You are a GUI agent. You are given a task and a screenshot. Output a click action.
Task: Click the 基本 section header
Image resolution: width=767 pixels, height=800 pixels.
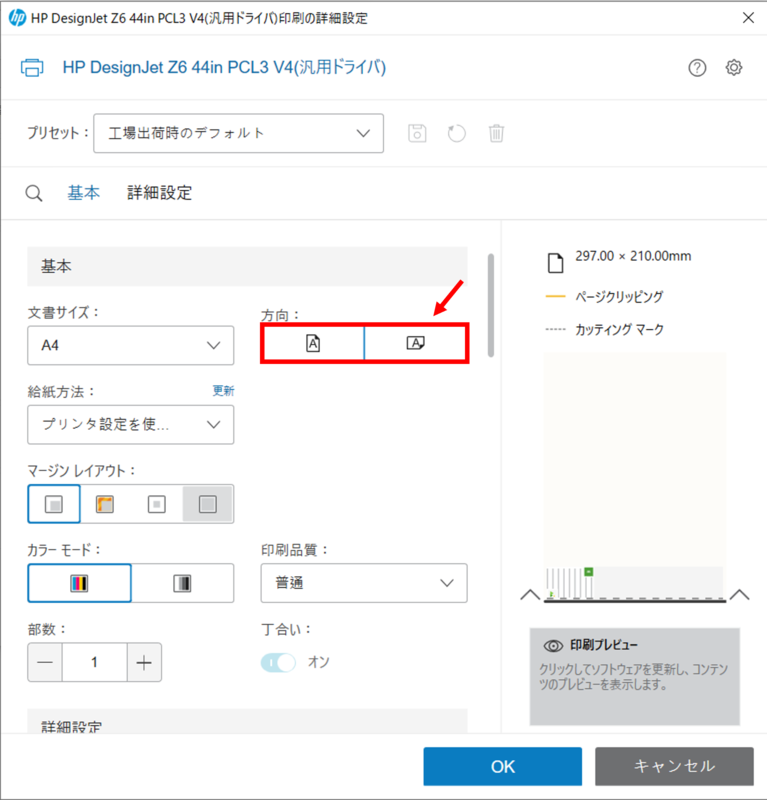click(x=248, y=266)
